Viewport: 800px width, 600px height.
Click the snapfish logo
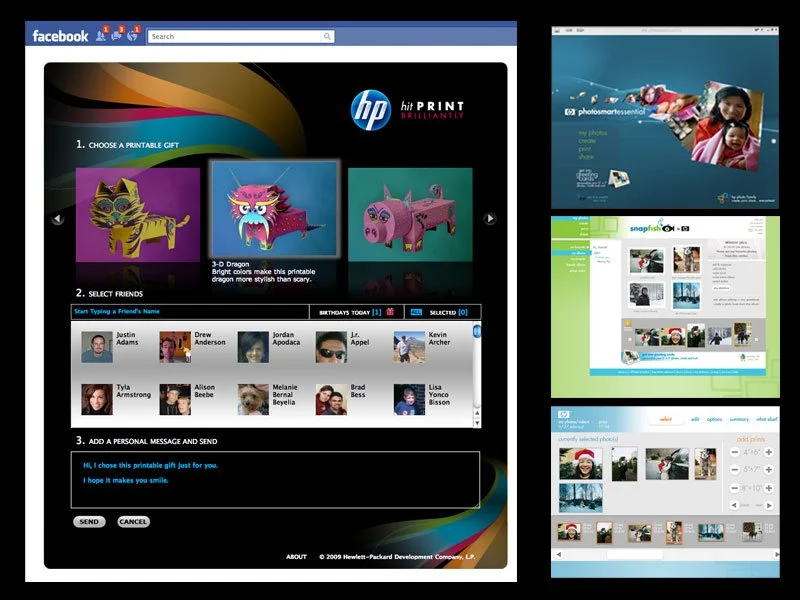coord(659,228)
